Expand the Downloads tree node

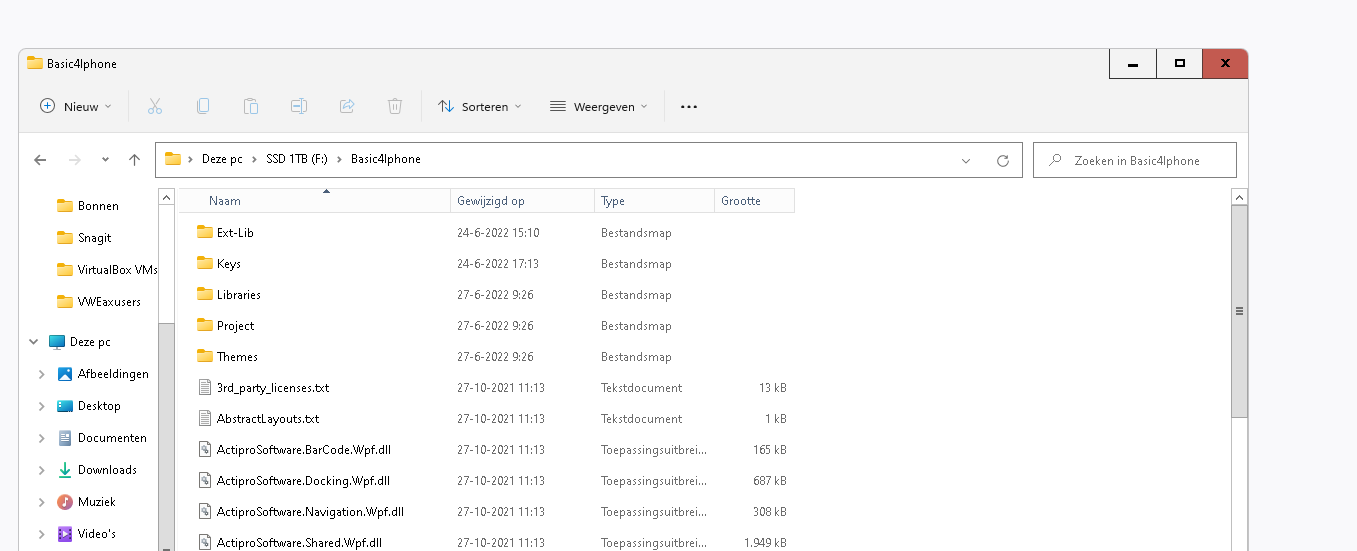pyautogui.click(x=41, y=470)
